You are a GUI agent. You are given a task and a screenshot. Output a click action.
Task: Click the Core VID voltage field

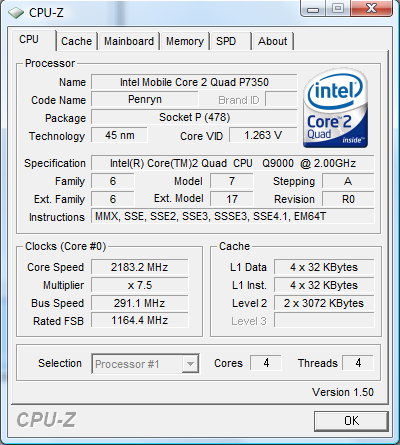click(x=263, y=135)
